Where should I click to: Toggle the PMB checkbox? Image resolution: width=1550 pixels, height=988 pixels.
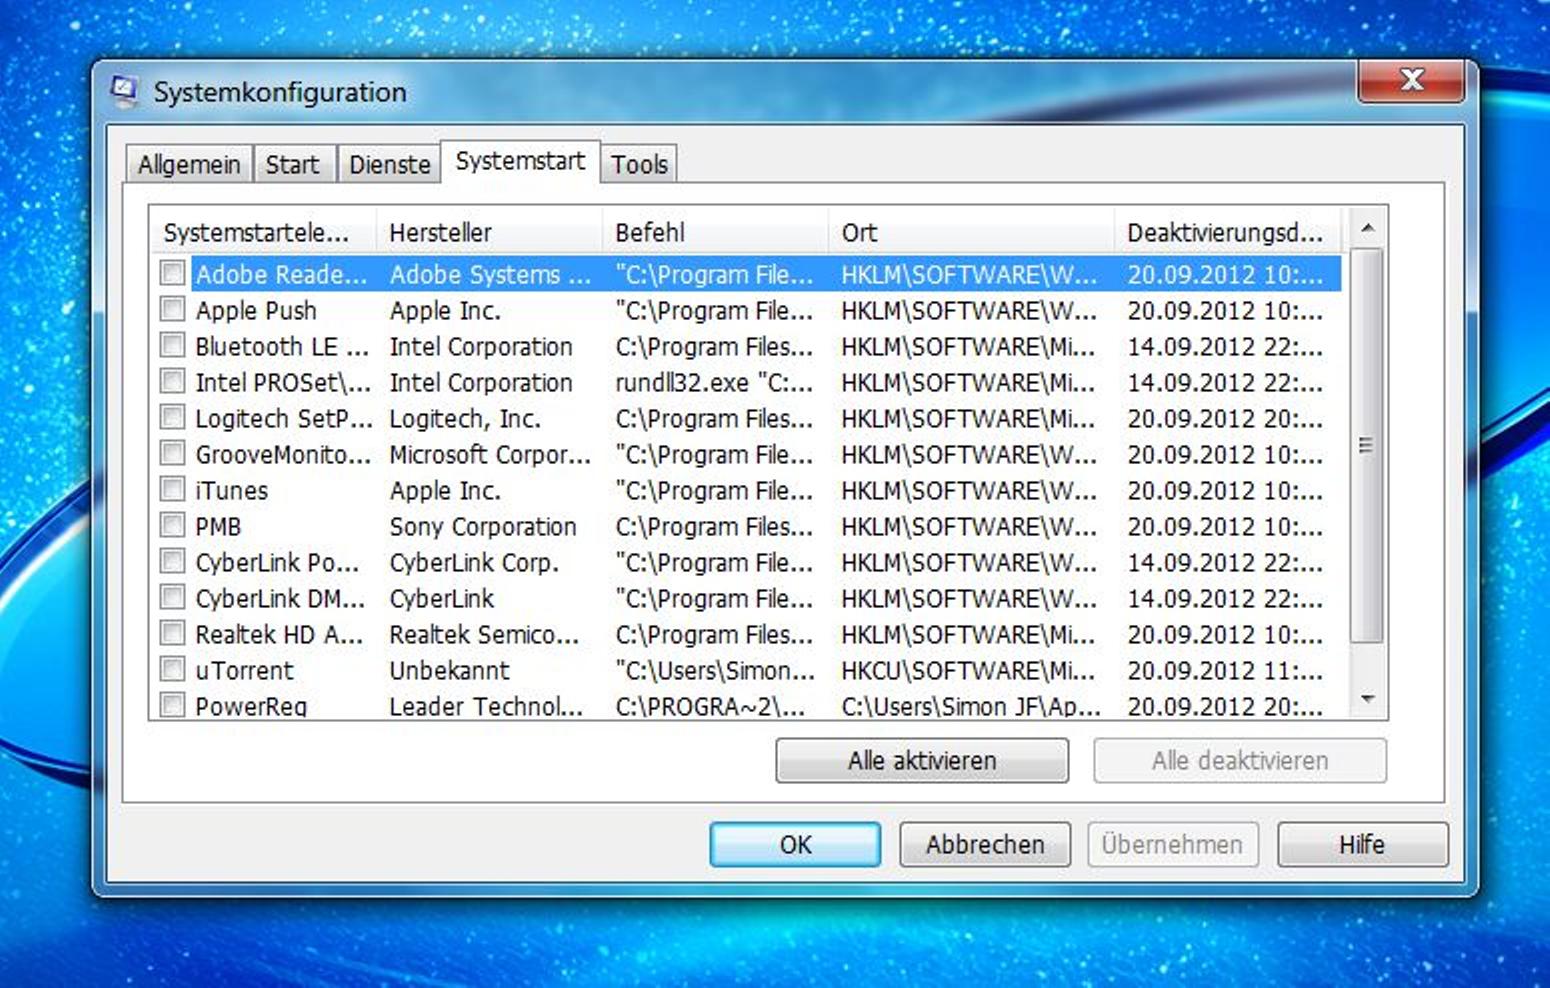(173, 525)
